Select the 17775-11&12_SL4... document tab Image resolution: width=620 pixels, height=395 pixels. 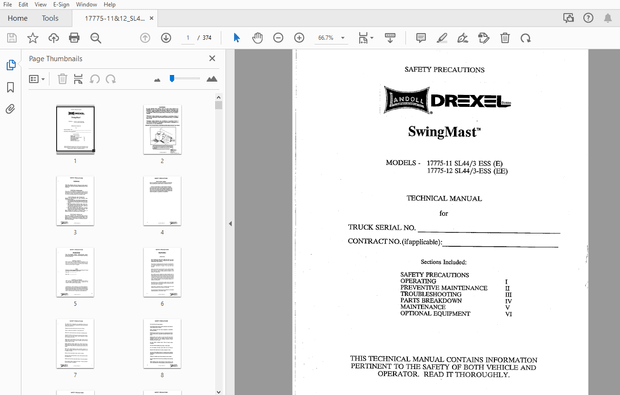pos(114,18)
